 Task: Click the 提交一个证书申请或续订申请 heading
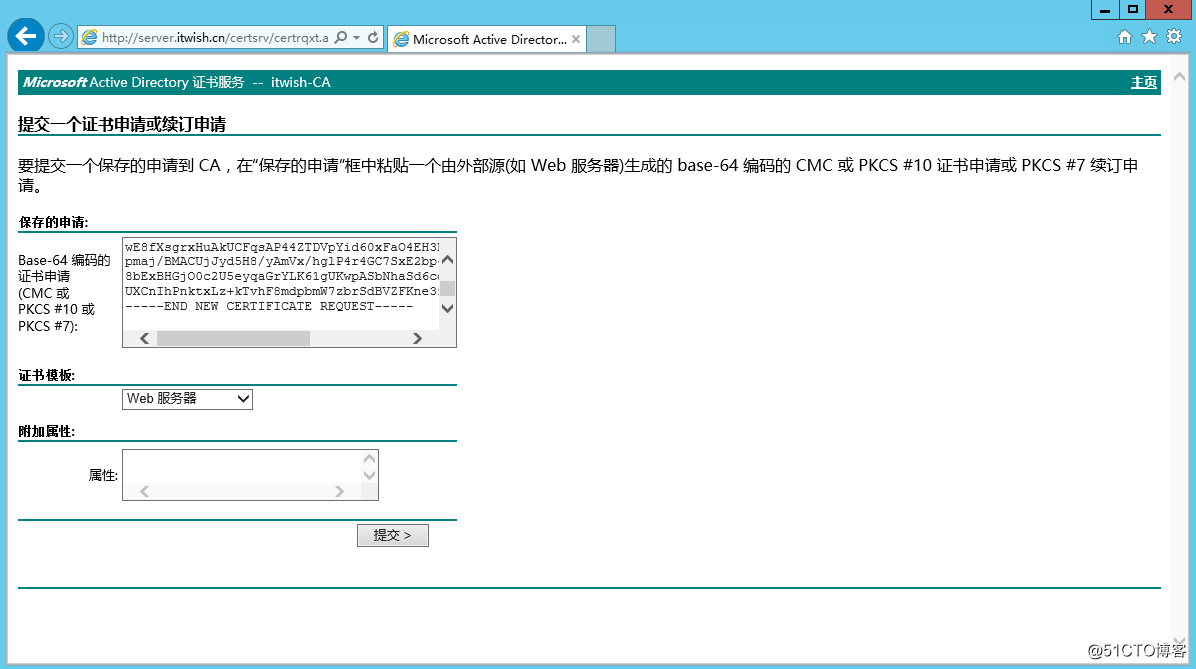pyautogui.click(x=122, y=124)
